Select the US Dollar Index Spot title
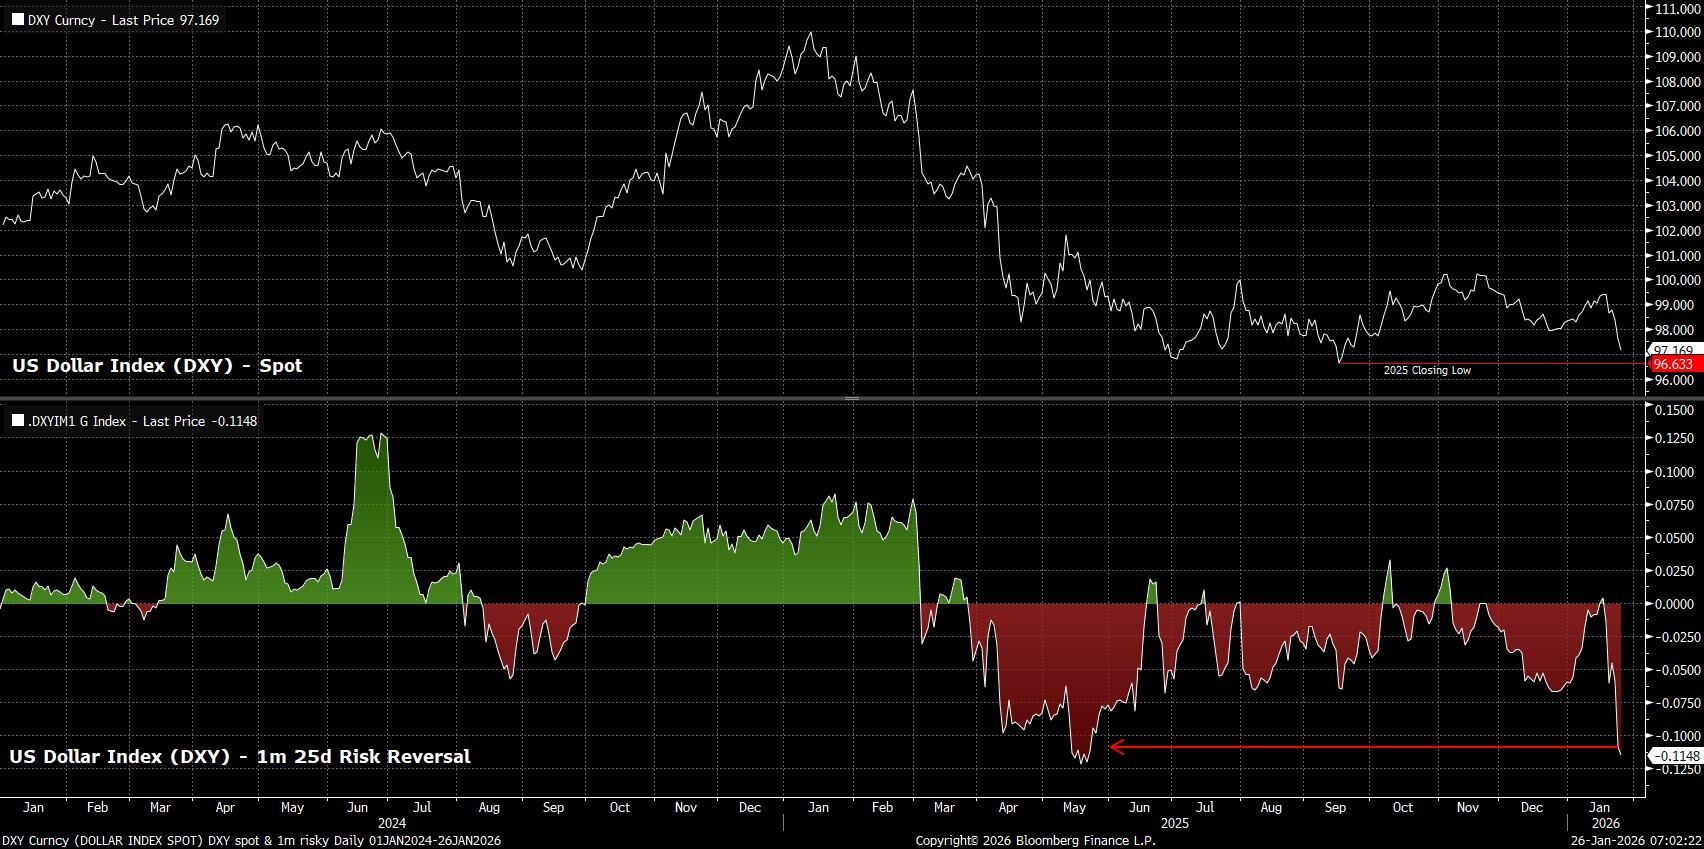 click(157, 366)
